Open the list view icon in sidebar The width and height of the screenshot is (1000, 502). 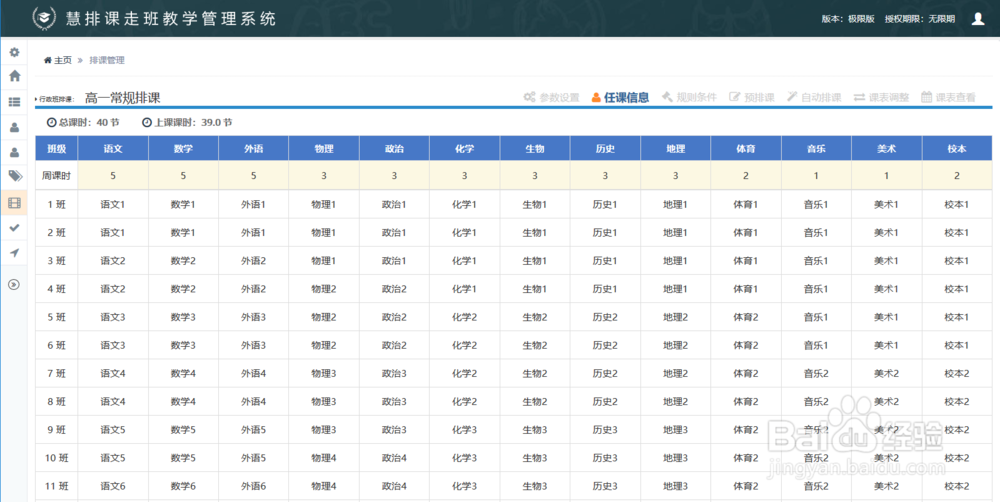tap(14, 101)
